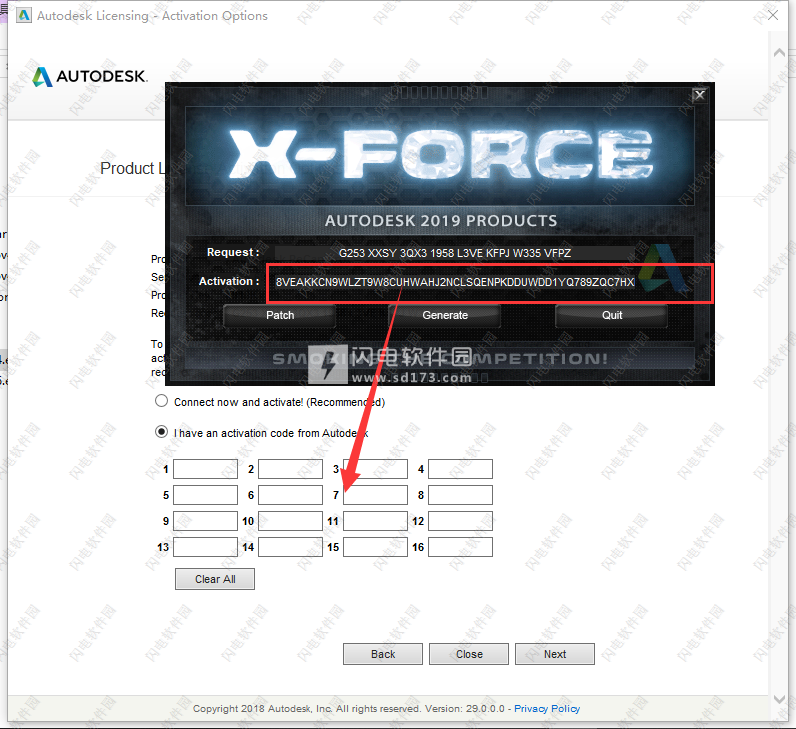This screenshot has width=796, height=729.
Task: Click the Request code field in X-Force
Action: tap(454, 253)
